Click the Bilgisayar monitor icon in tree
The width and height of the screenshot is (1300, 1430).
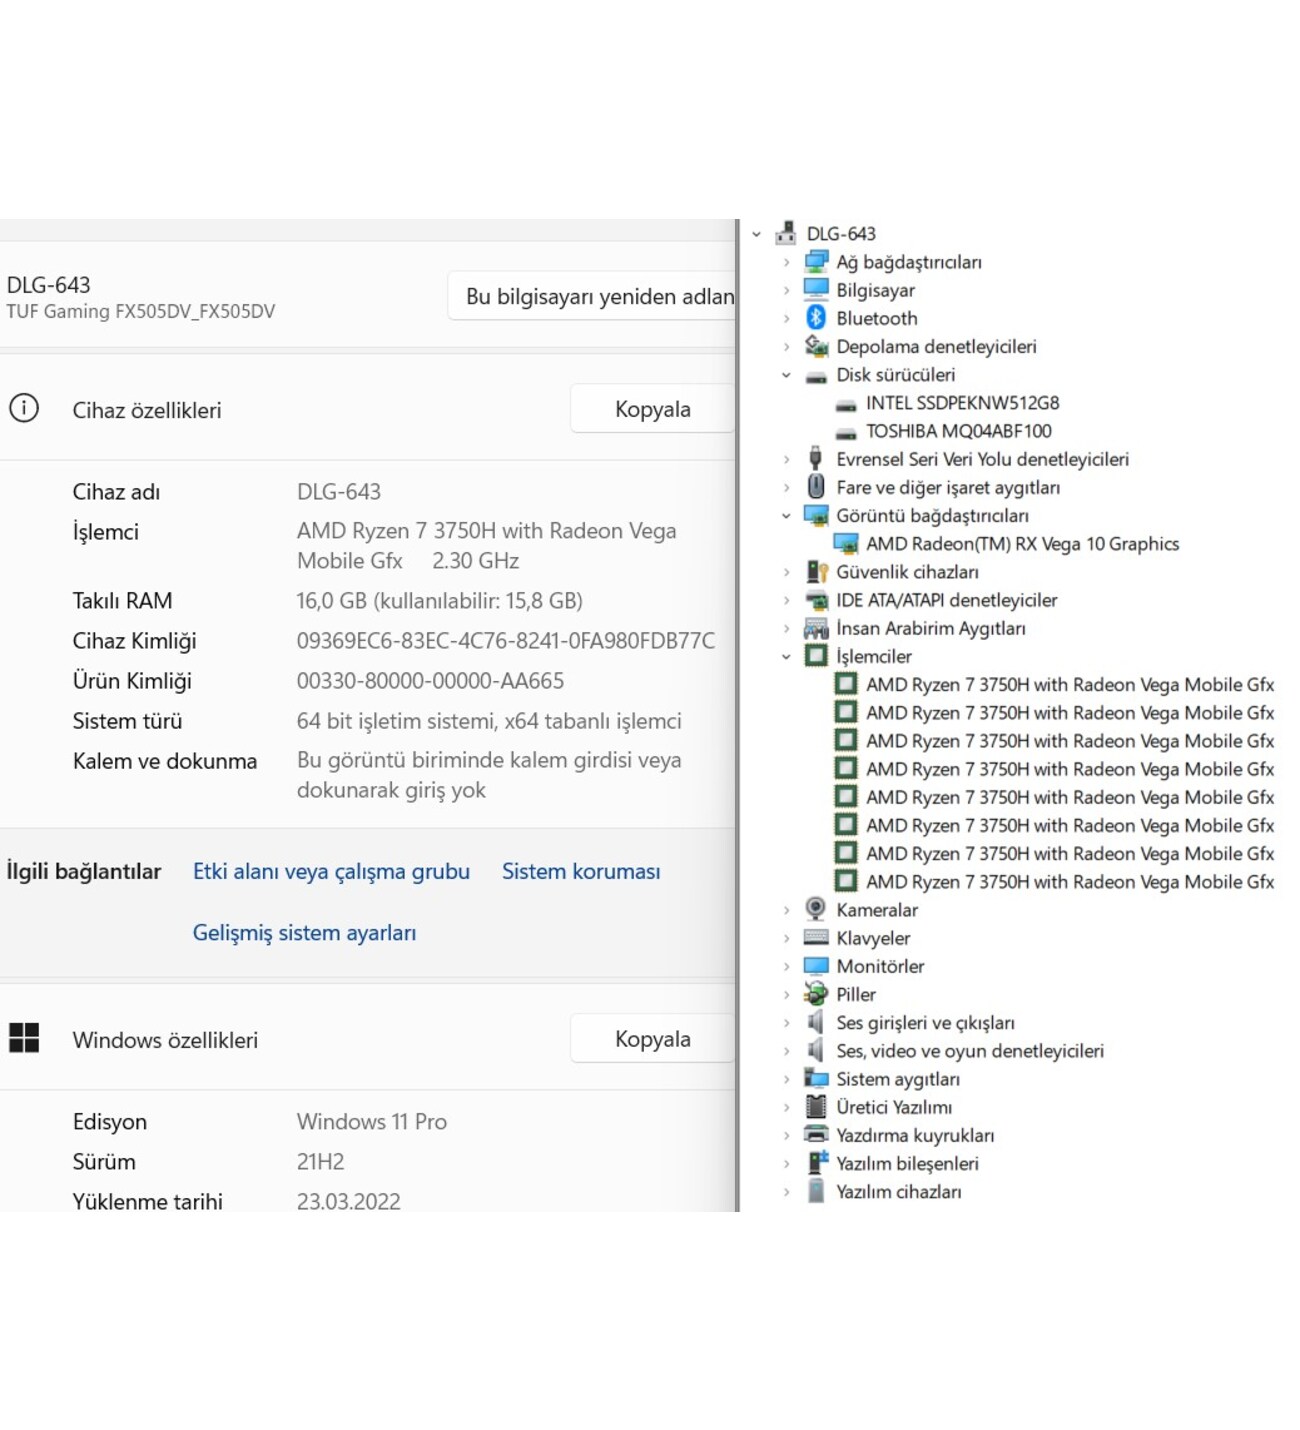[816, 289]
